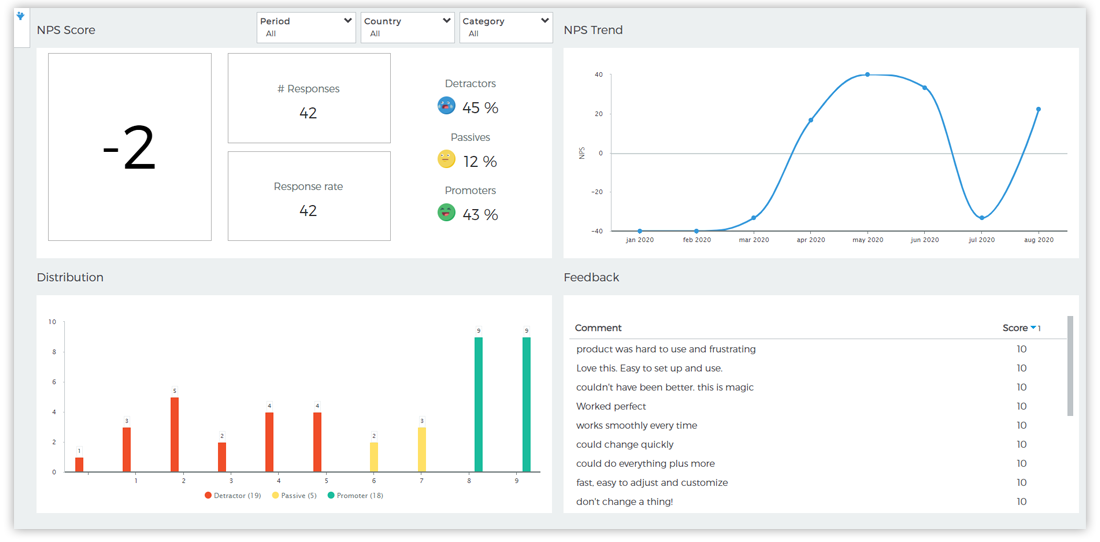Screen dimensions: 1100x542
Task: Open the Category filter dropdown
Action: click(506, 27)
